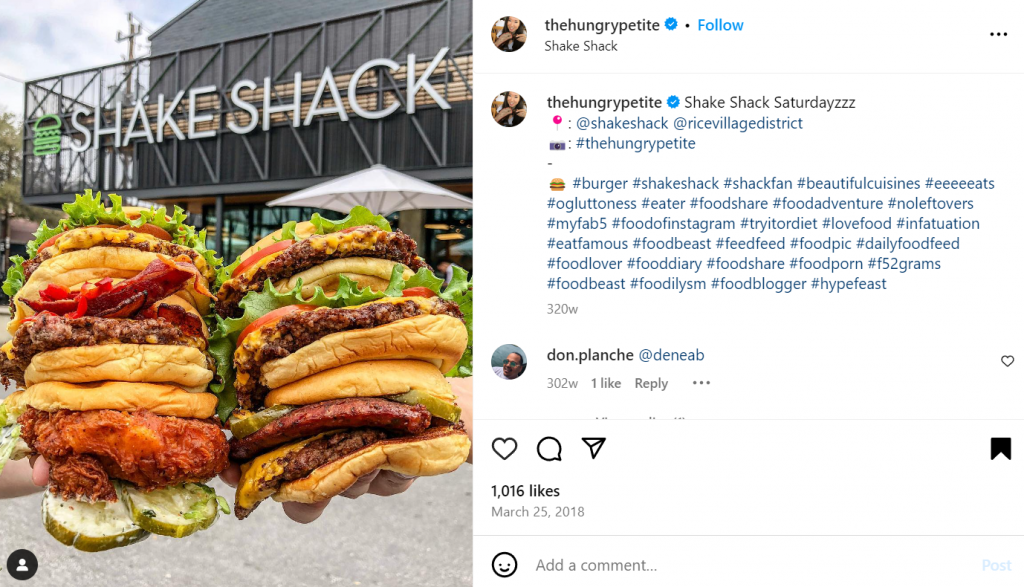
Task: Click the burger photo
Action: tap(236, 294)
